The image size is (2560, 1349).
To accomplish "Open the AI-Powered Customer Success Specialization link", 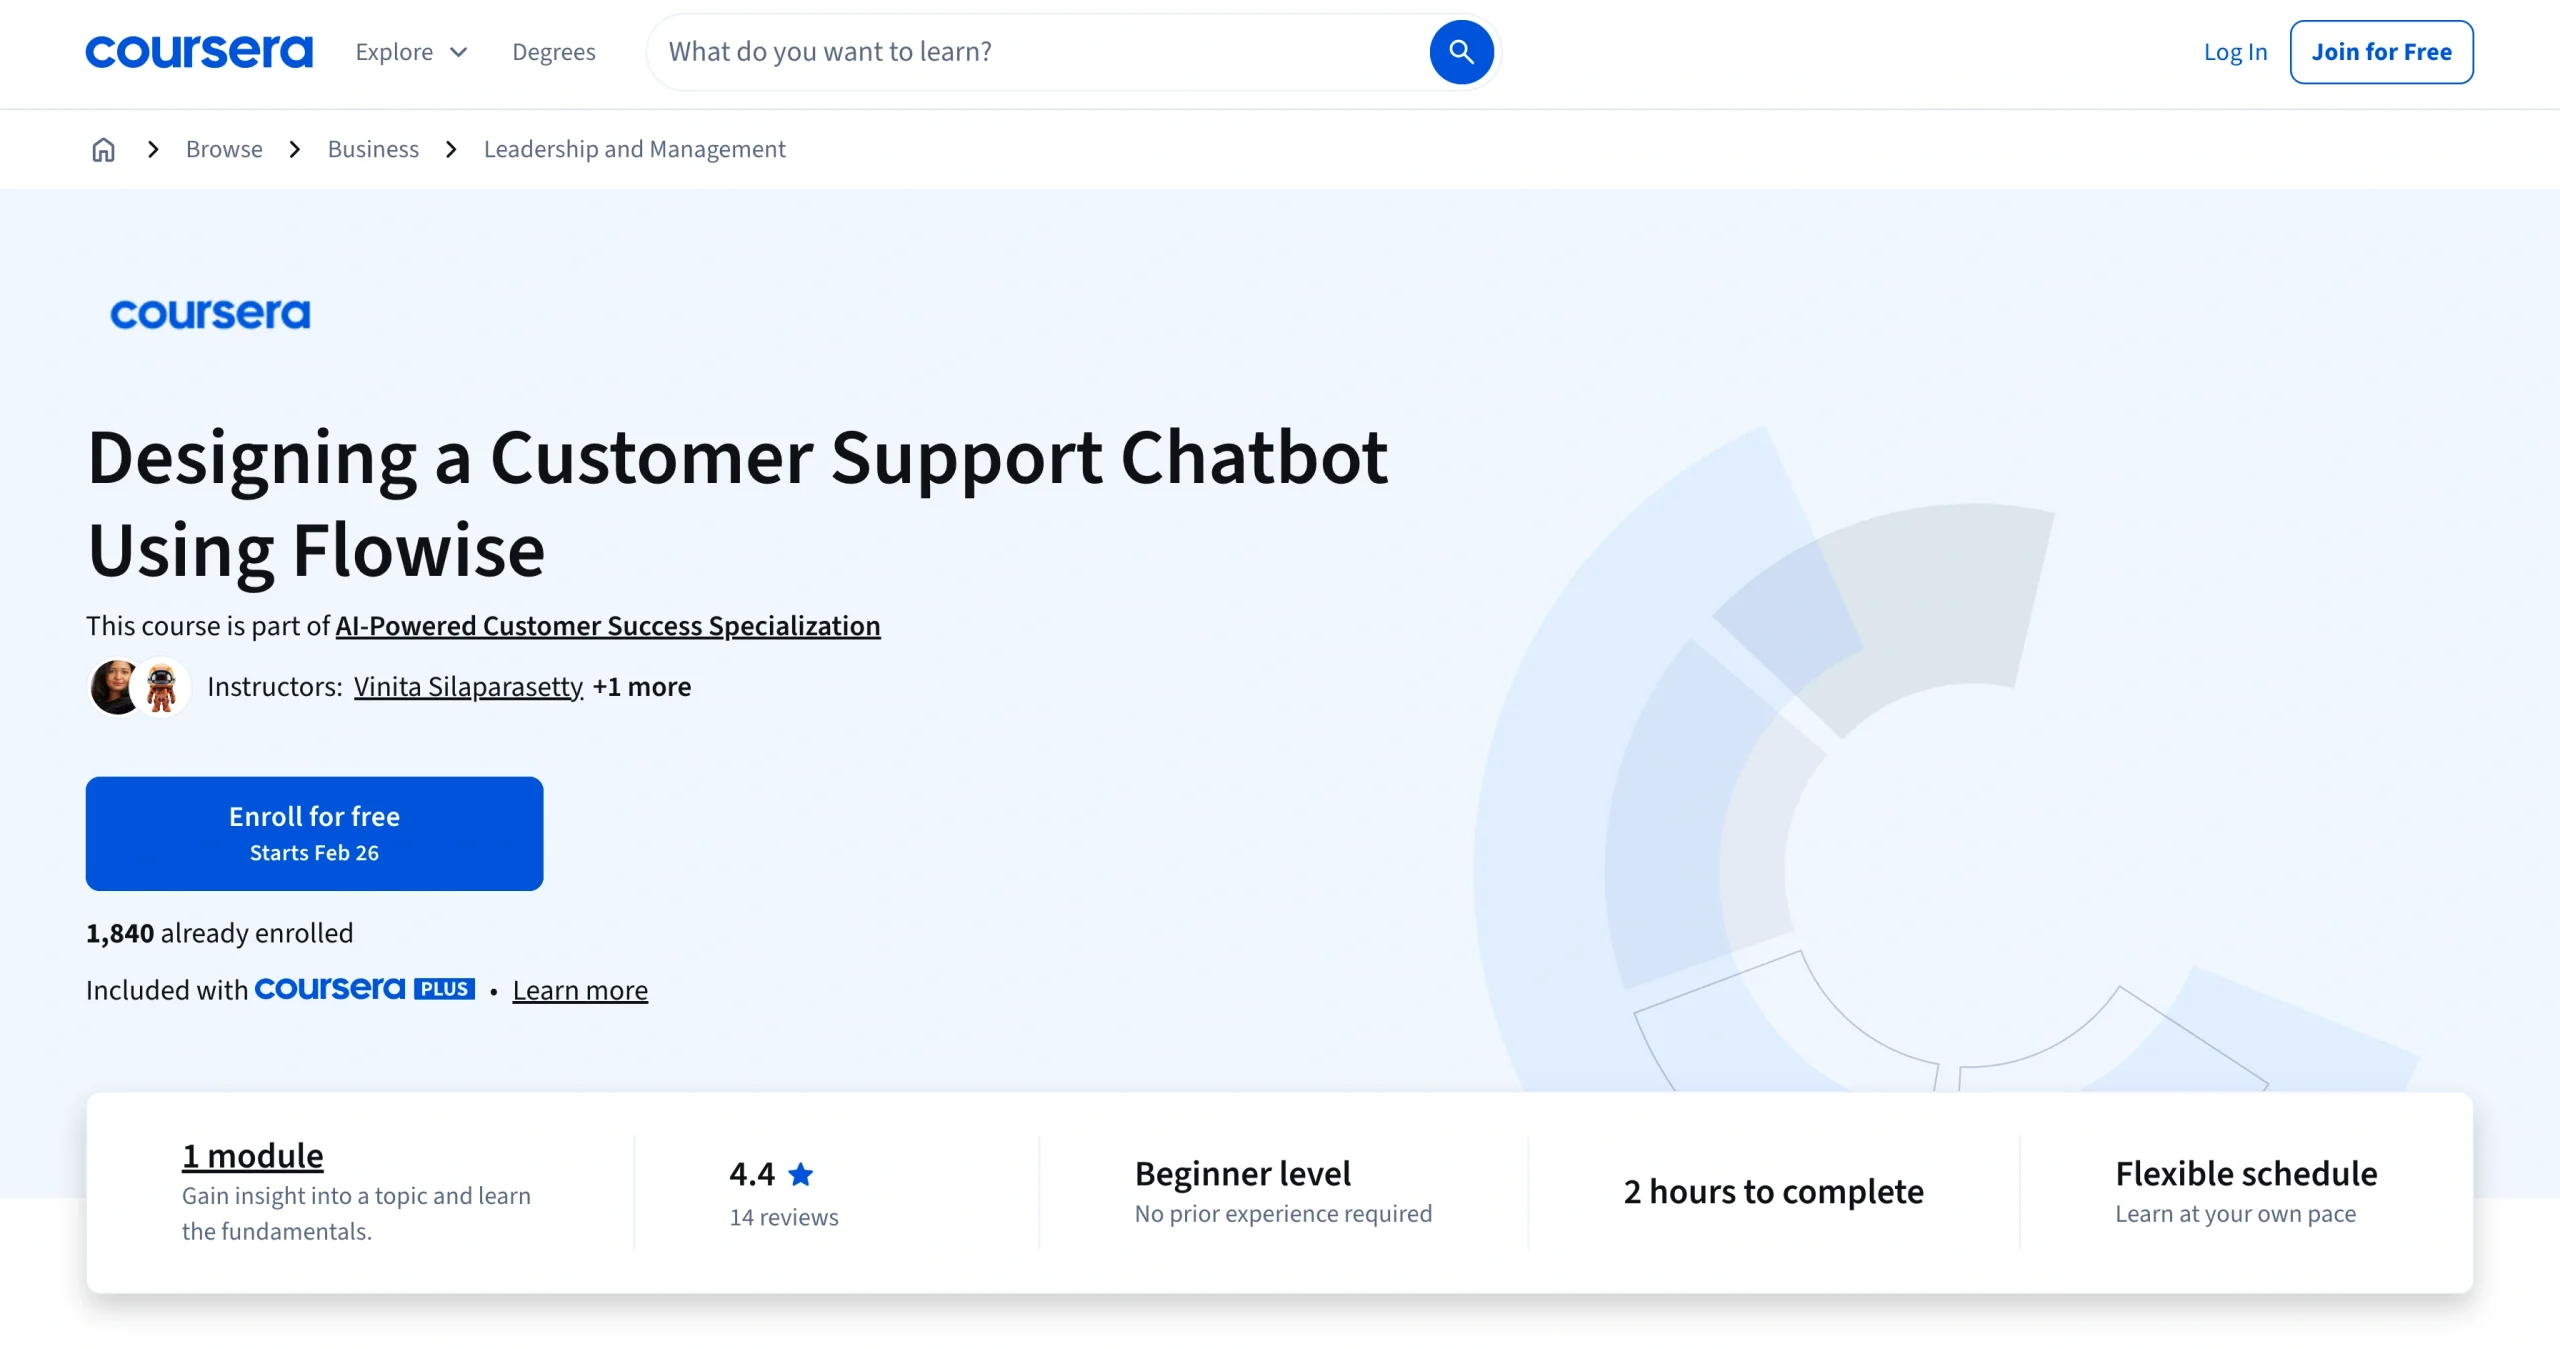I will point(606,626).
